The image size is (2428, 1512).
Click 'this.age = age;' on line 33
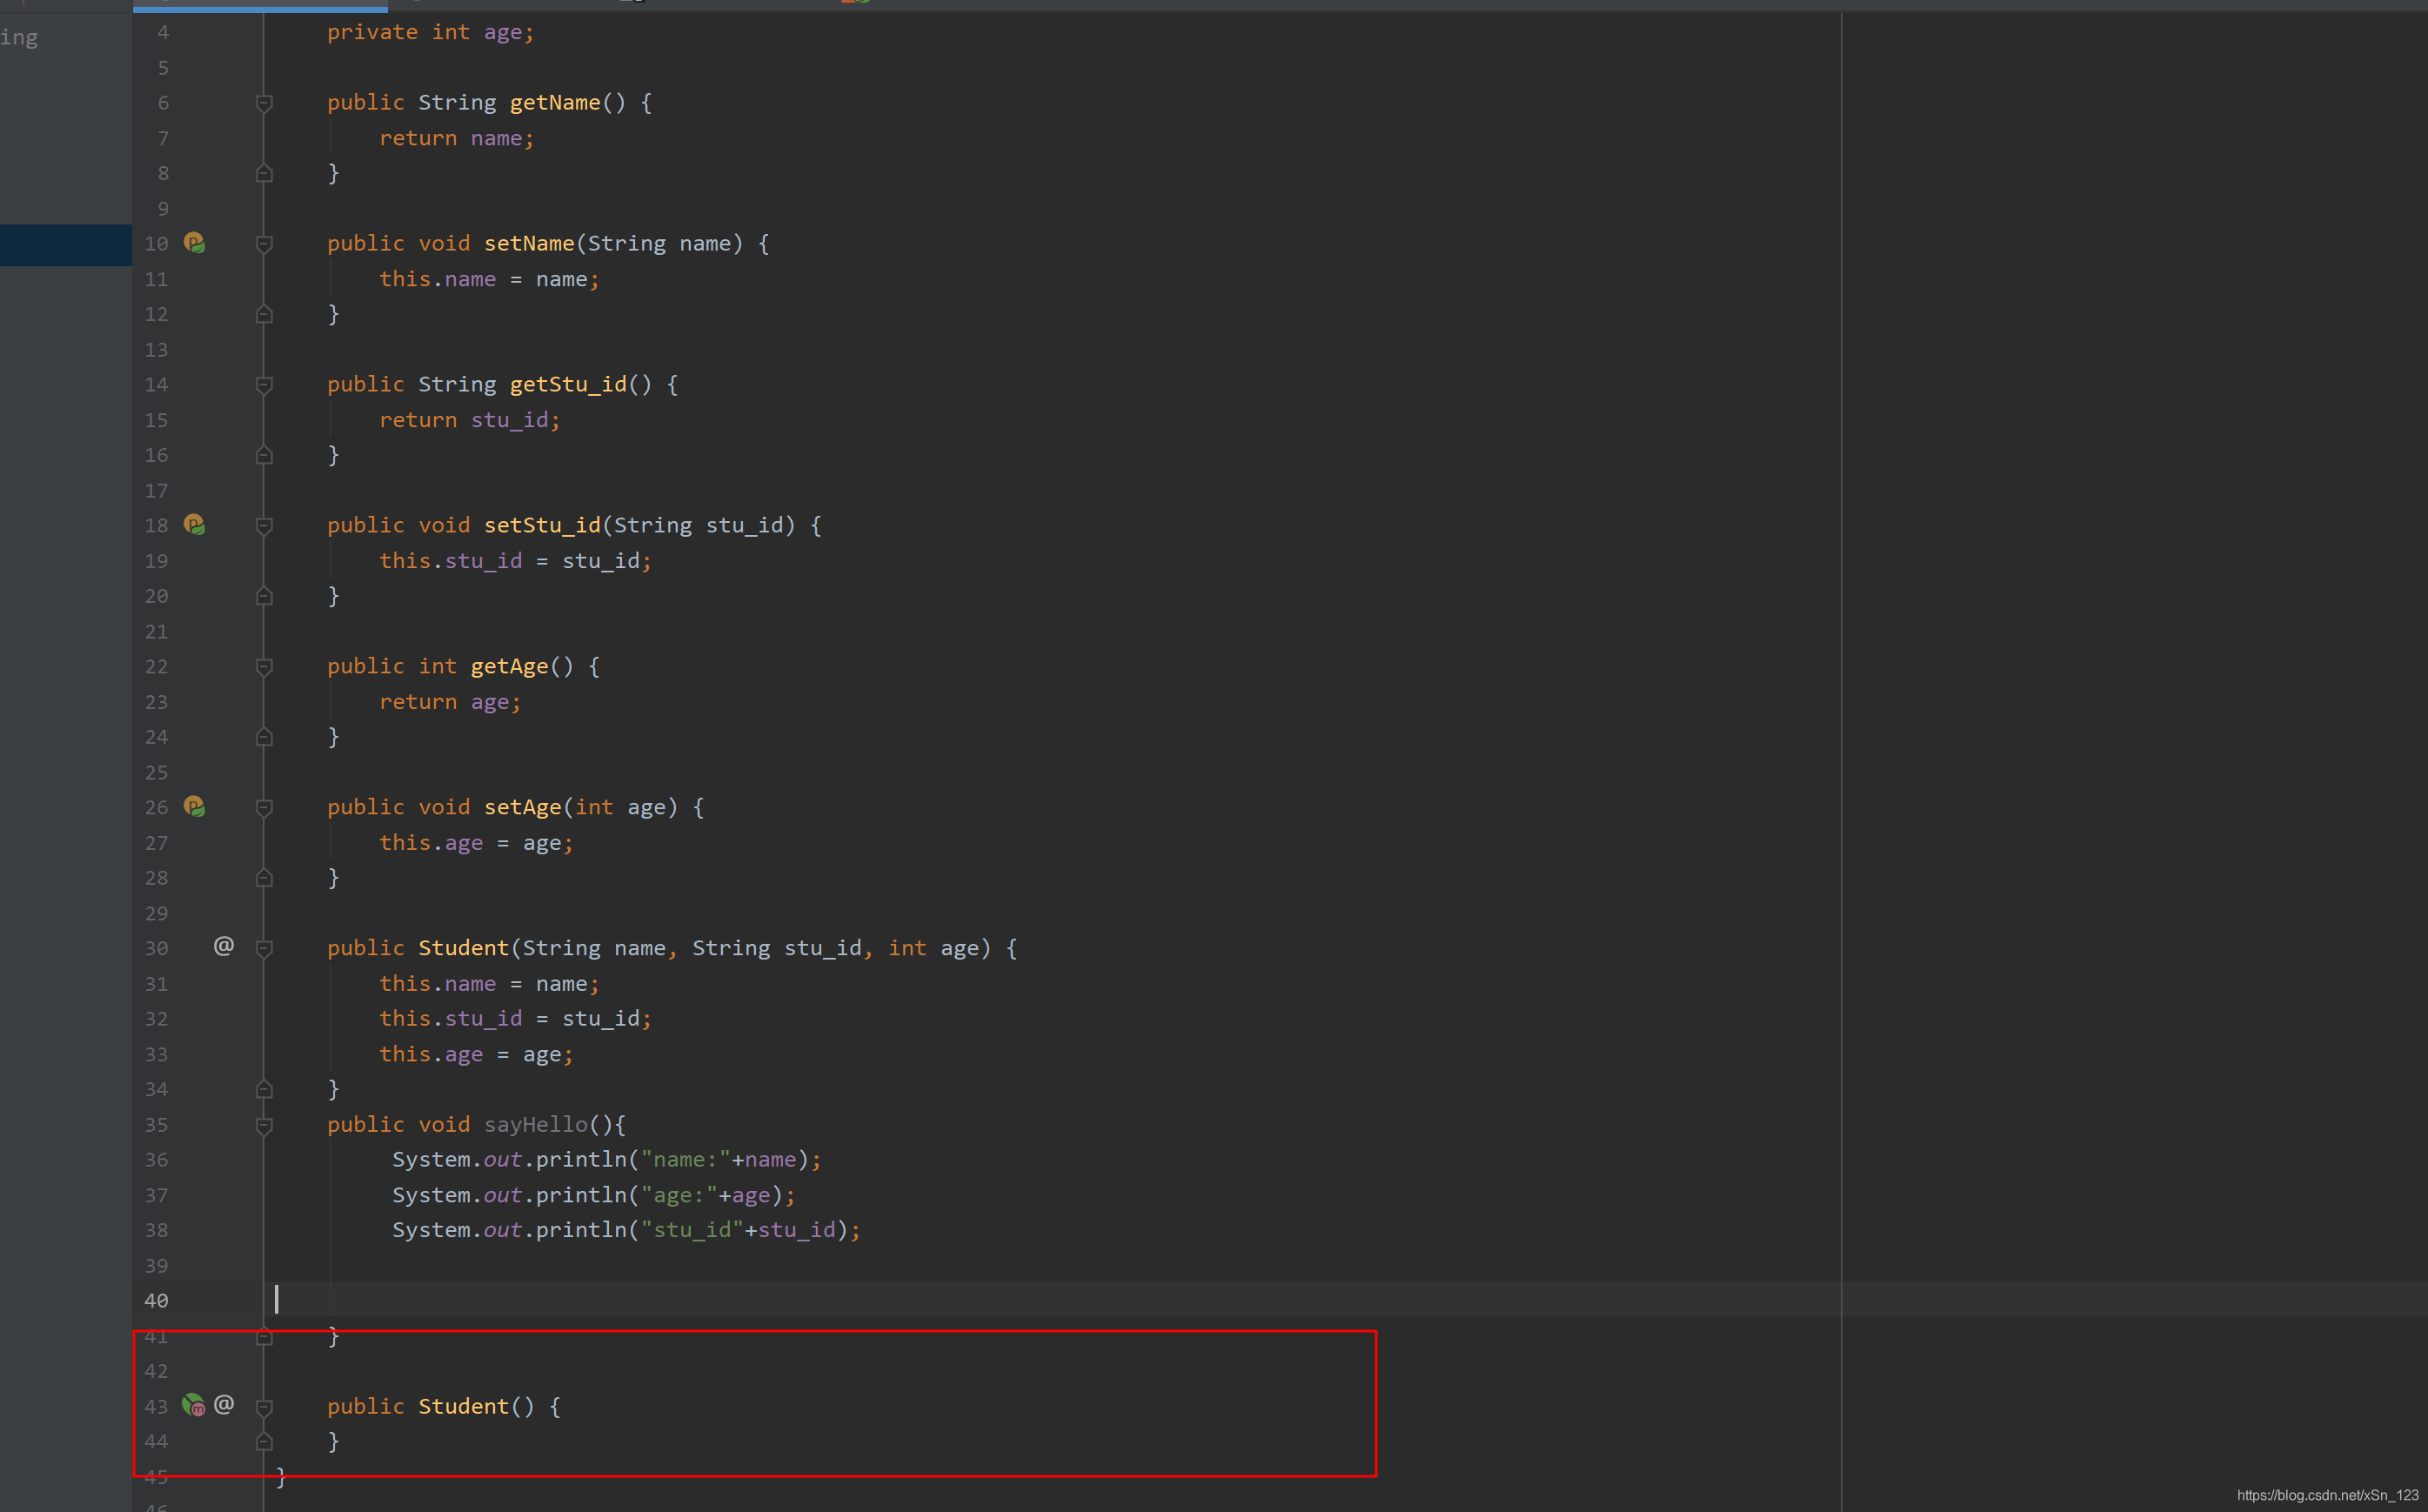(476, 1055)
